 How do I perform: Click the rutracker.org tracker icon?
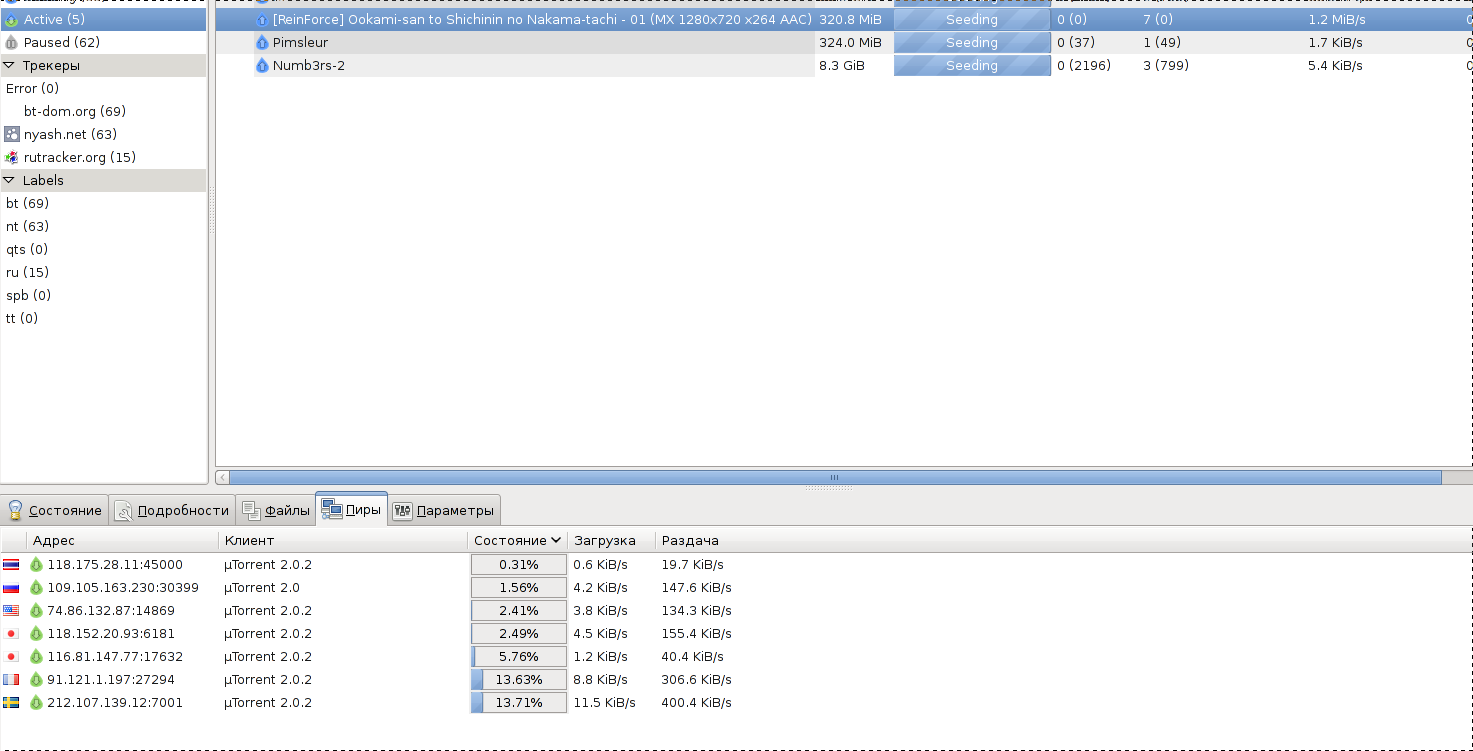[x=12, y=157]
